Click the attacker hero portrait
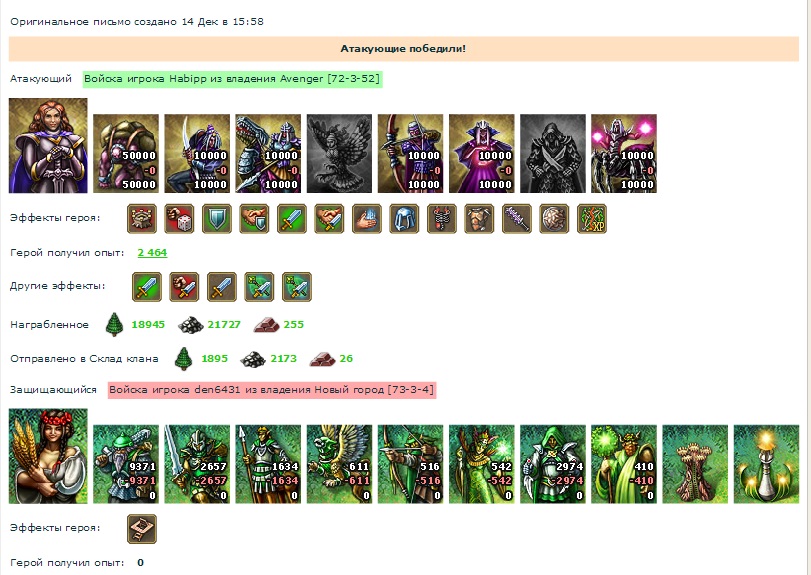 (x=48, y=146)
